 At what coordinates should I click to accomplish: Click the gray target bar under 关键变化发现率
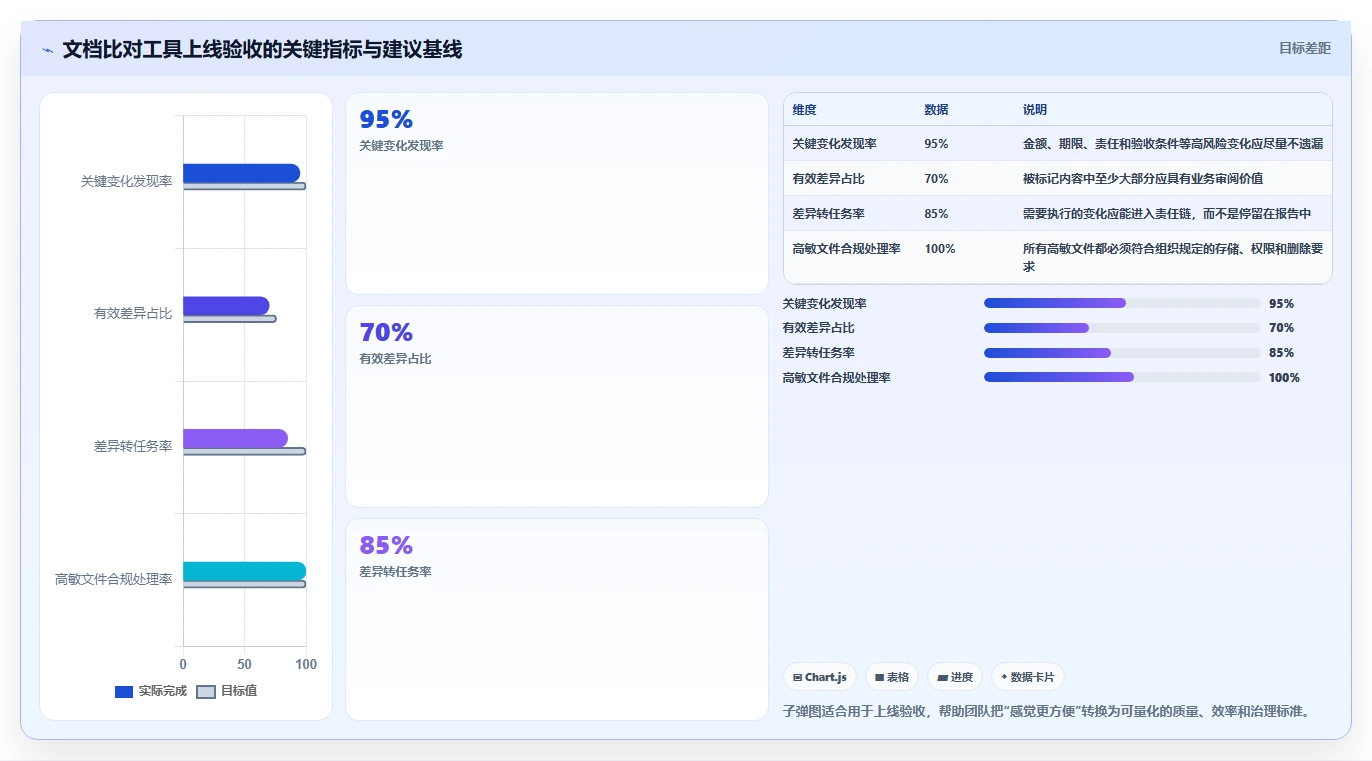(244, 186)
